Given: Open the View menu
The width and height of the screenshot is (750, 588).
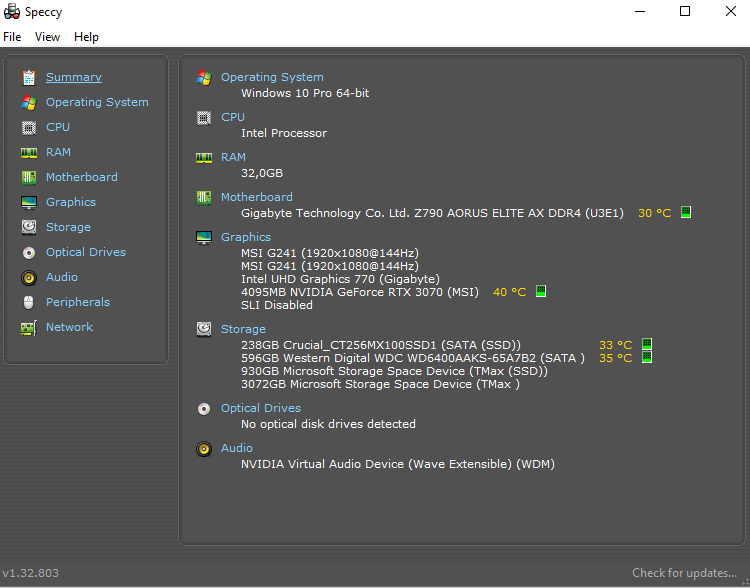Looking at the screenshot, I should click(47, 37).
